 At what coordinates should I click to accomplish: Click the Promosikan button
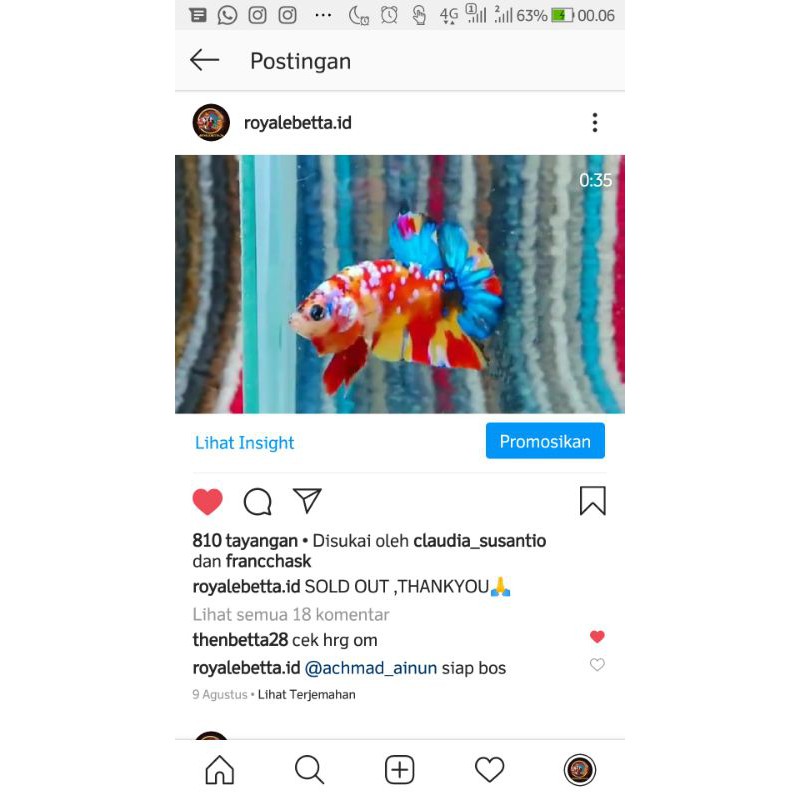tap(545, 441)
